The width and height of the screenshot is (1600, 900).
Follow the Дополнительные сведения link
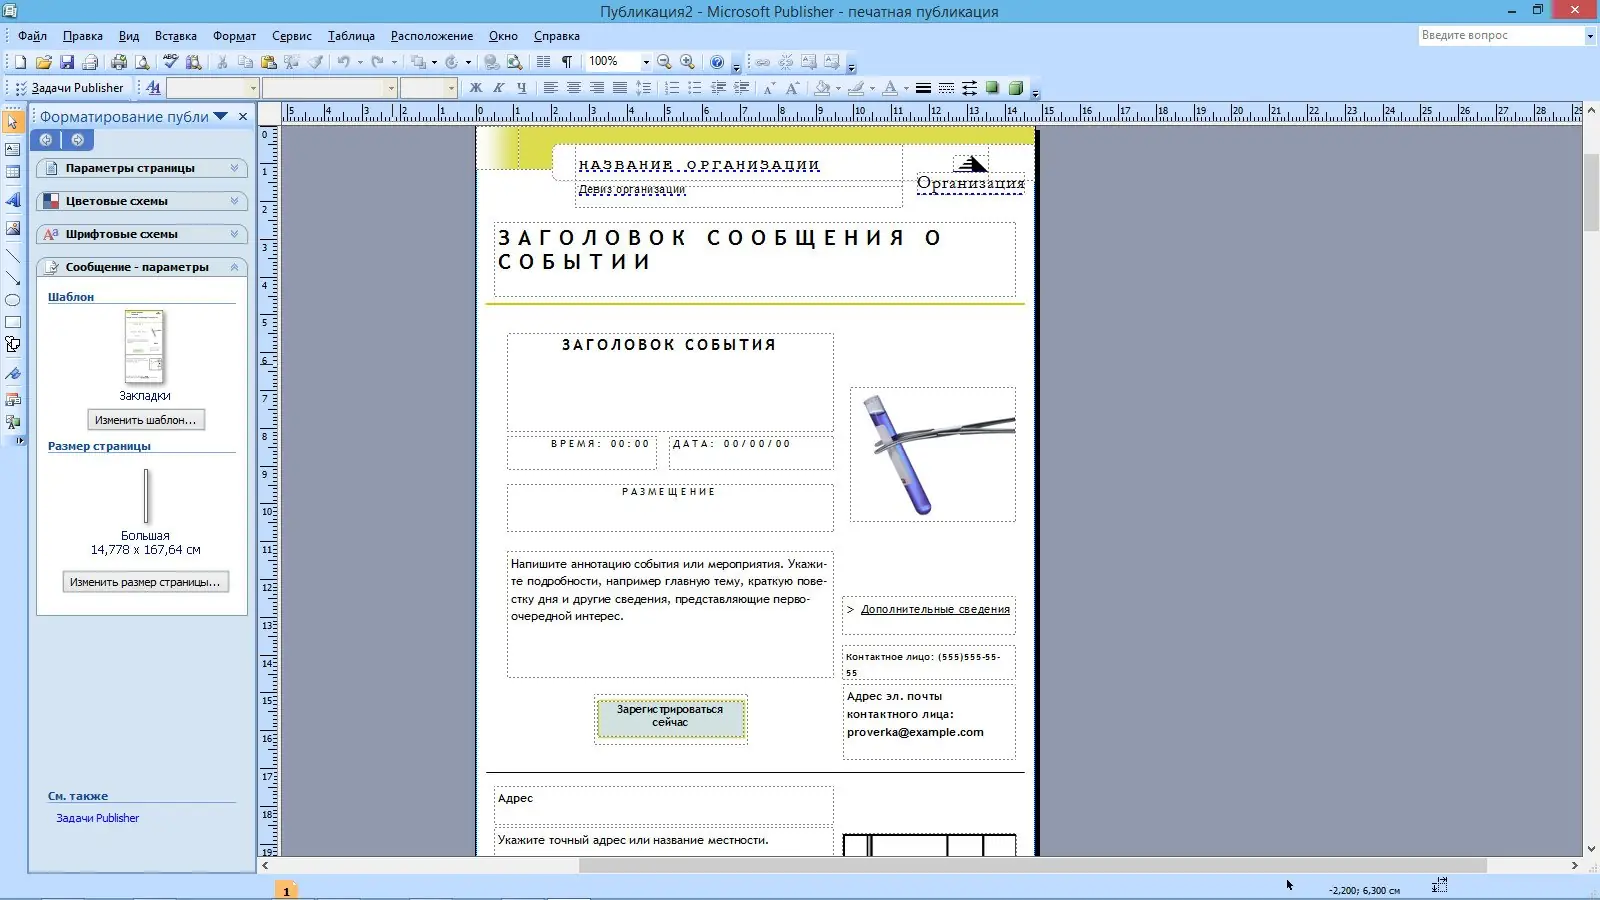(935, 609)
